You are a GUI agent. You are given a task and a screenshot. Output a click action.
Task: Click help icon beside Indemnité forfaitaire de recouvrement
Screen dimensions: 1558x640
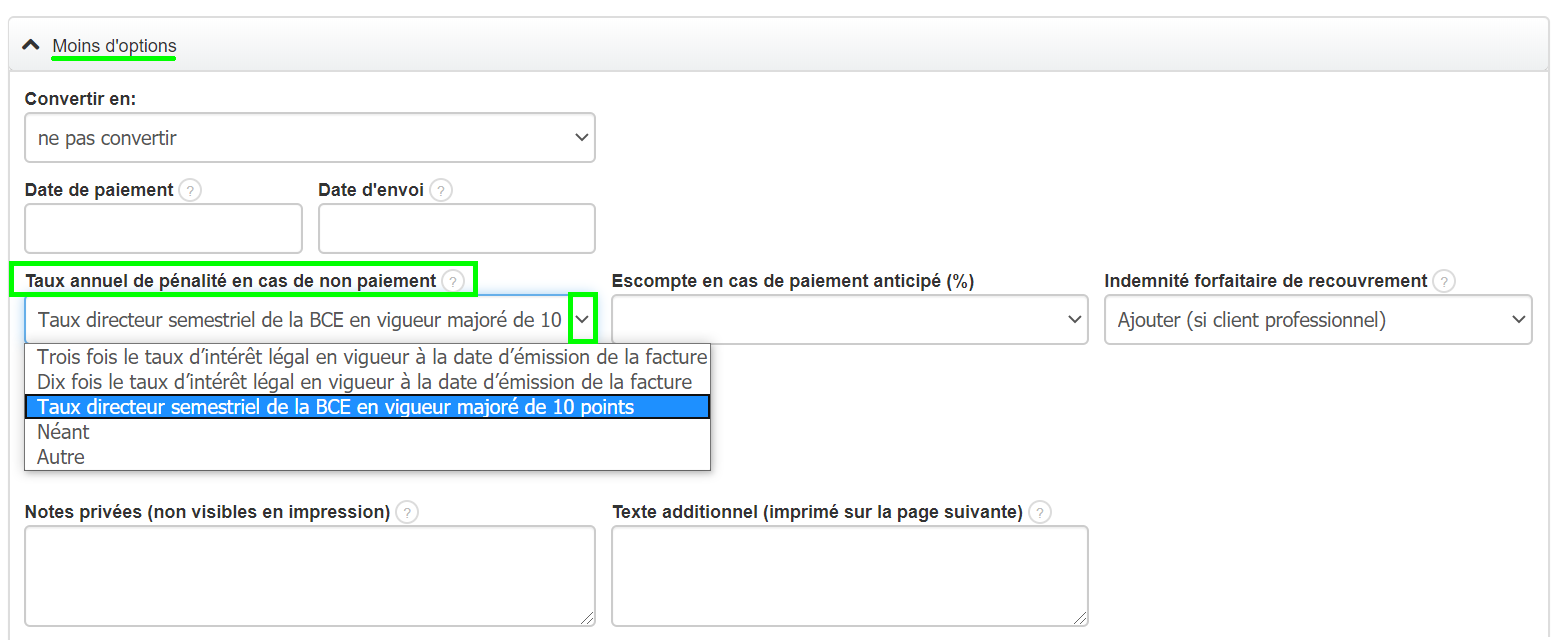click(x=1444, y=281)
